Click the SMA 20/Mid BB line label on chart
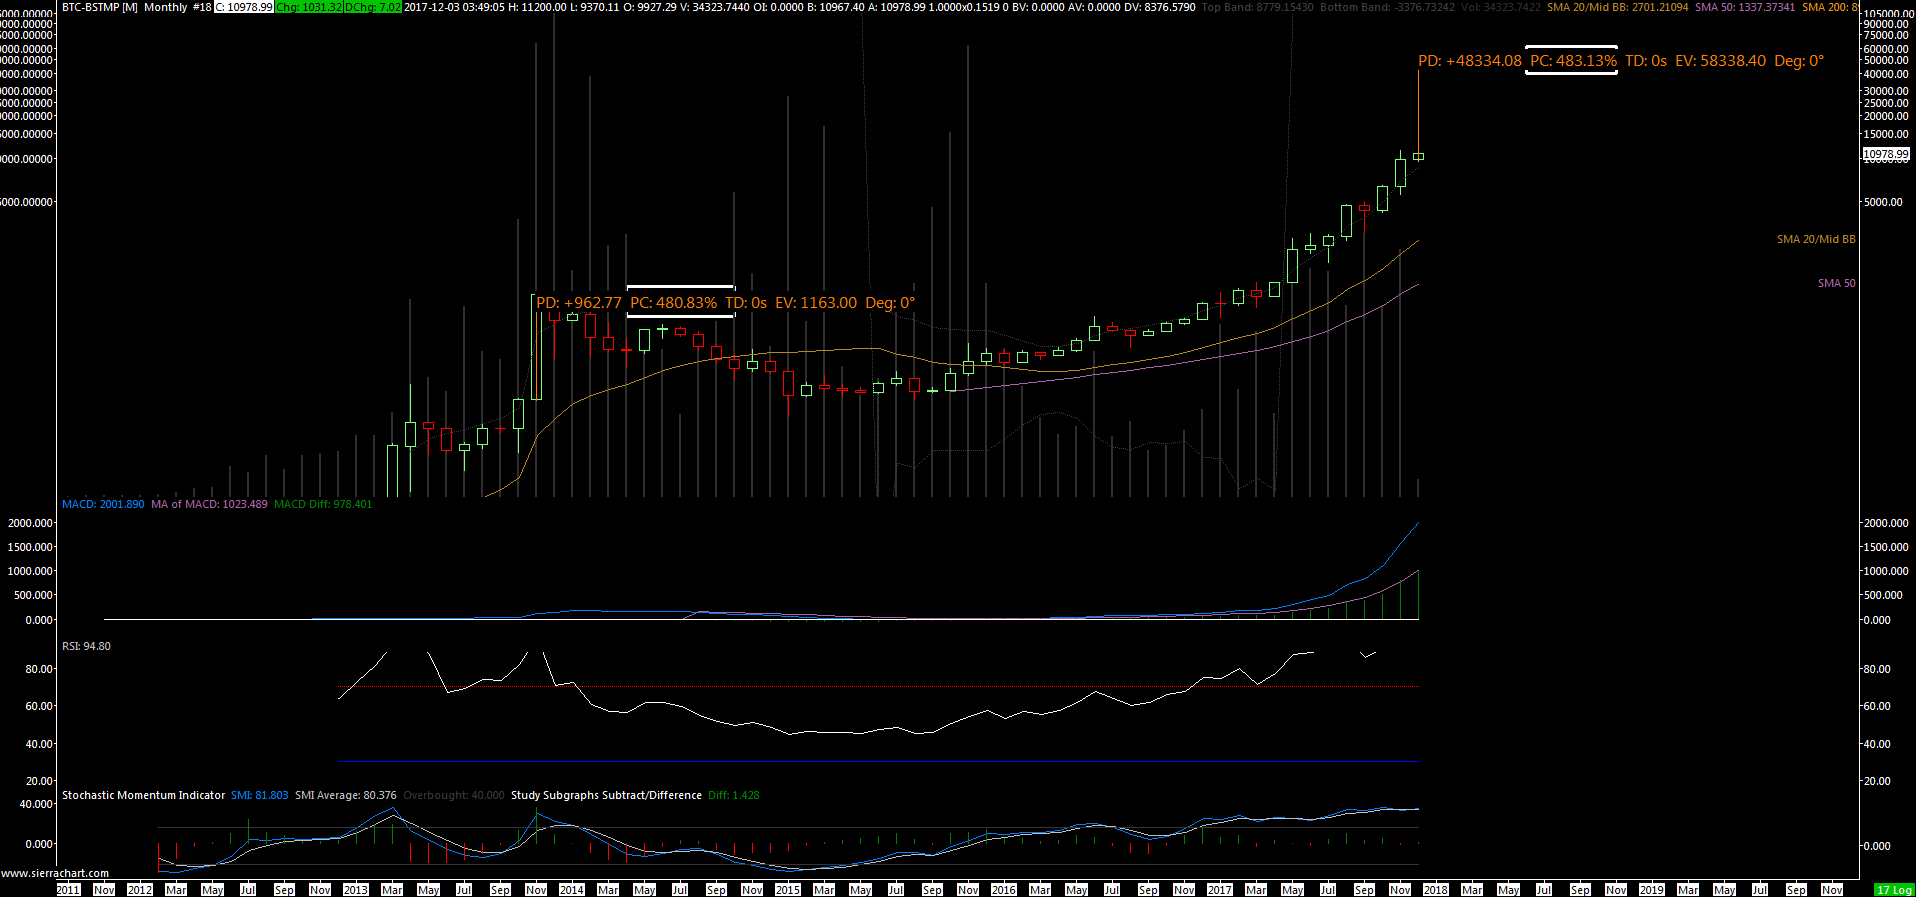Screen dimensions: 1916x897 tap(1816, 239)
